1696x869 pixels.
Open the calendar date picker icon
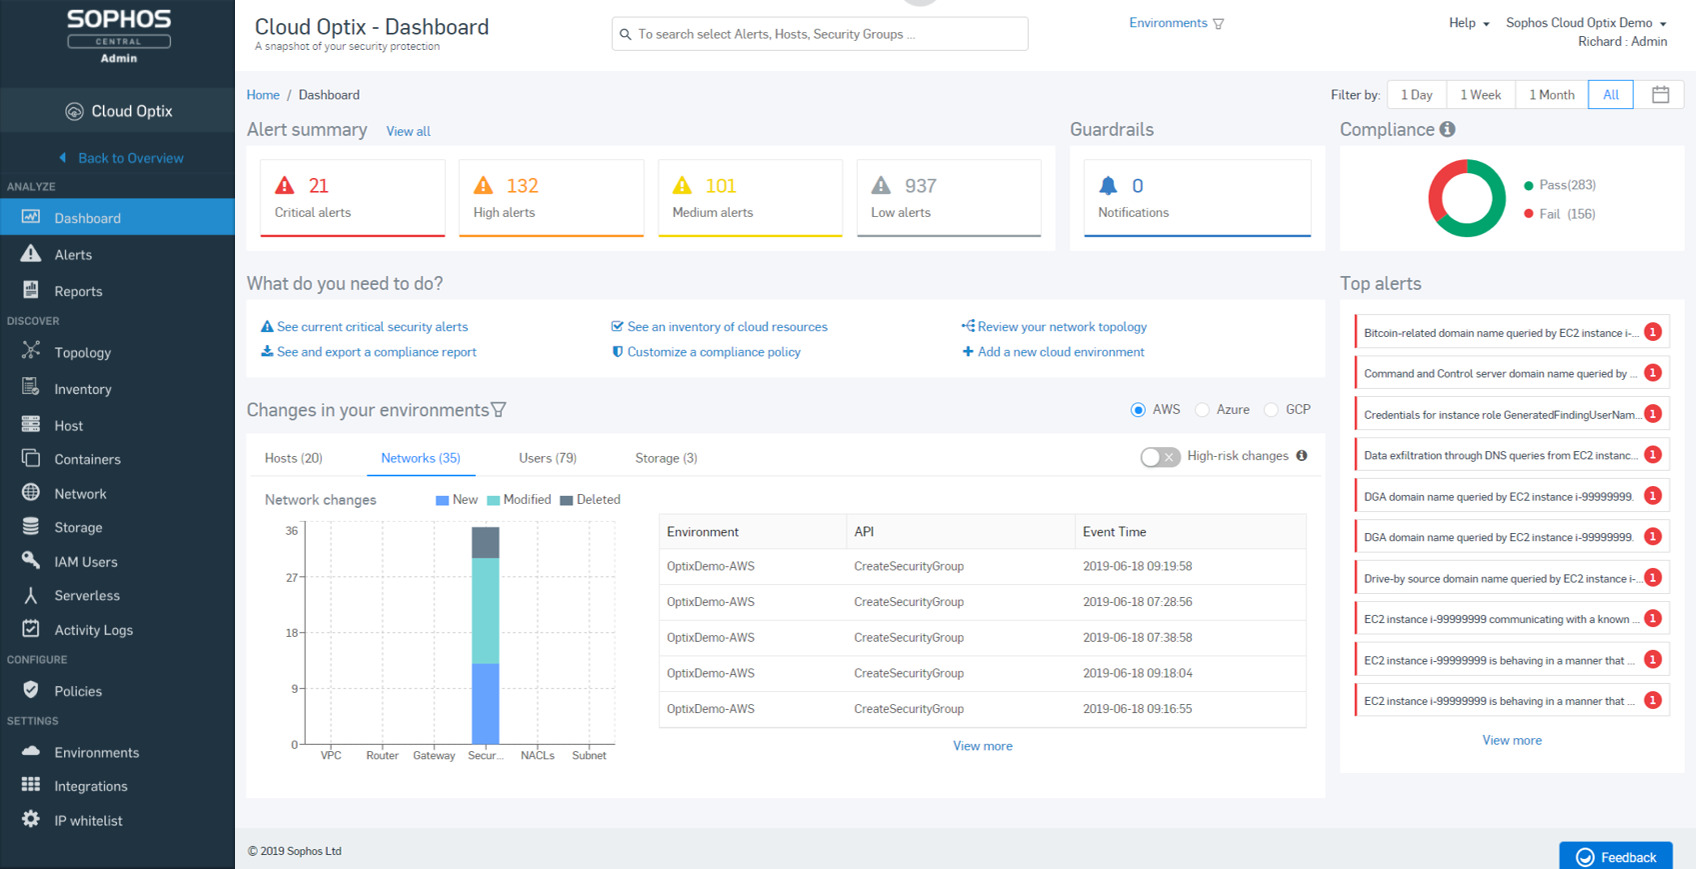(x=1660, y=94)
